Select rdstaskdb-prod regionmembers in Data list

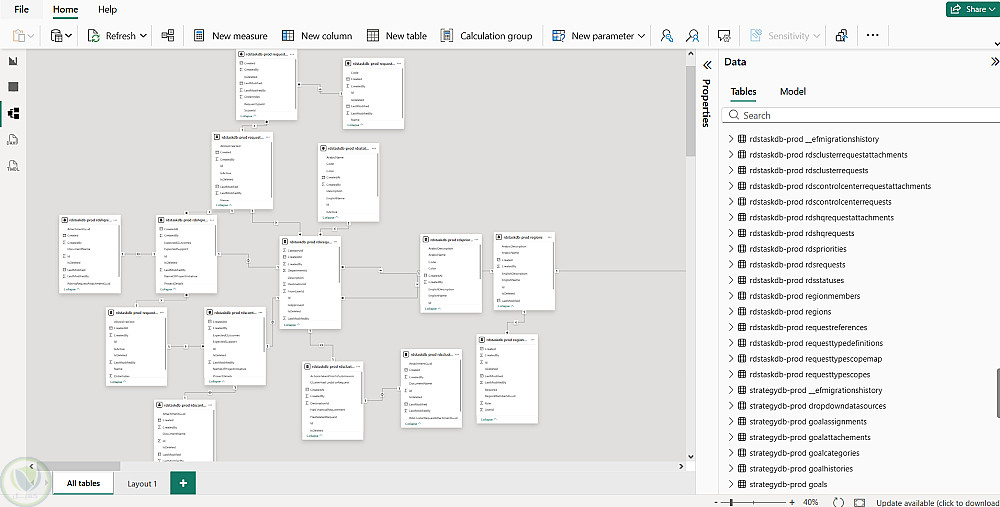(805, 296)
